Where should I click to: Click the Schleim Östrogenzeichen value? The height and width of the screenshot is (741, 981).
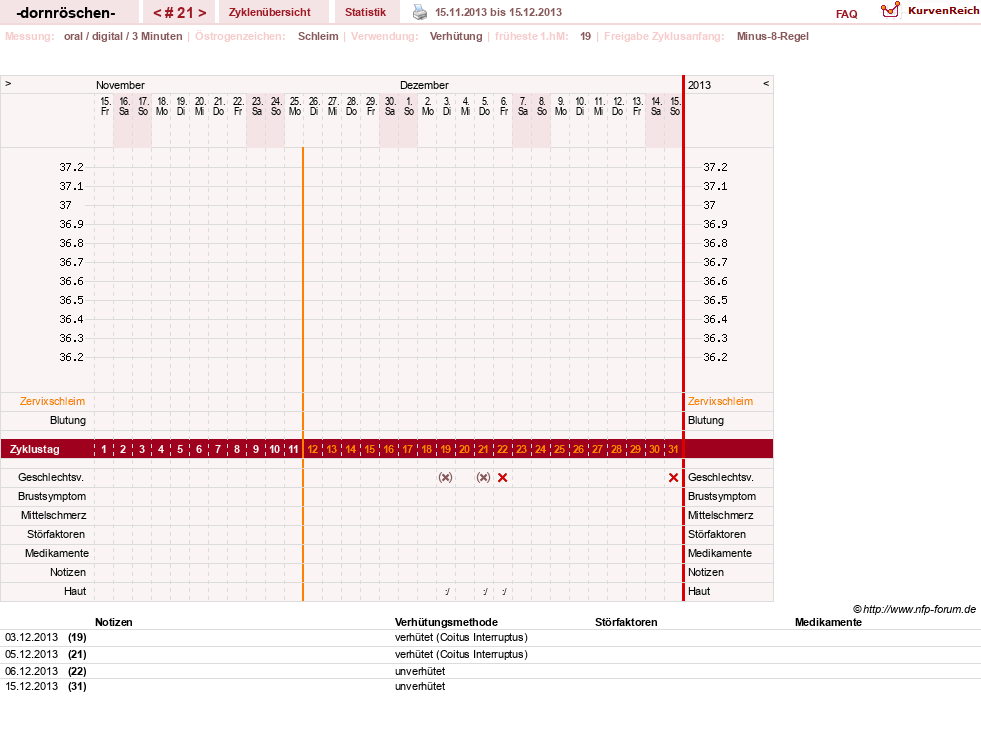318,36
